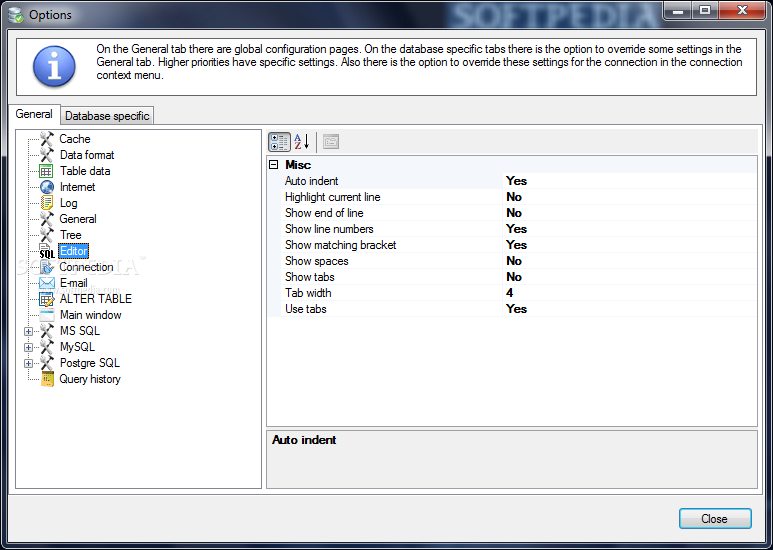
Task: Click the ALTER TABLE icon
Action: [x=47, y=299]
